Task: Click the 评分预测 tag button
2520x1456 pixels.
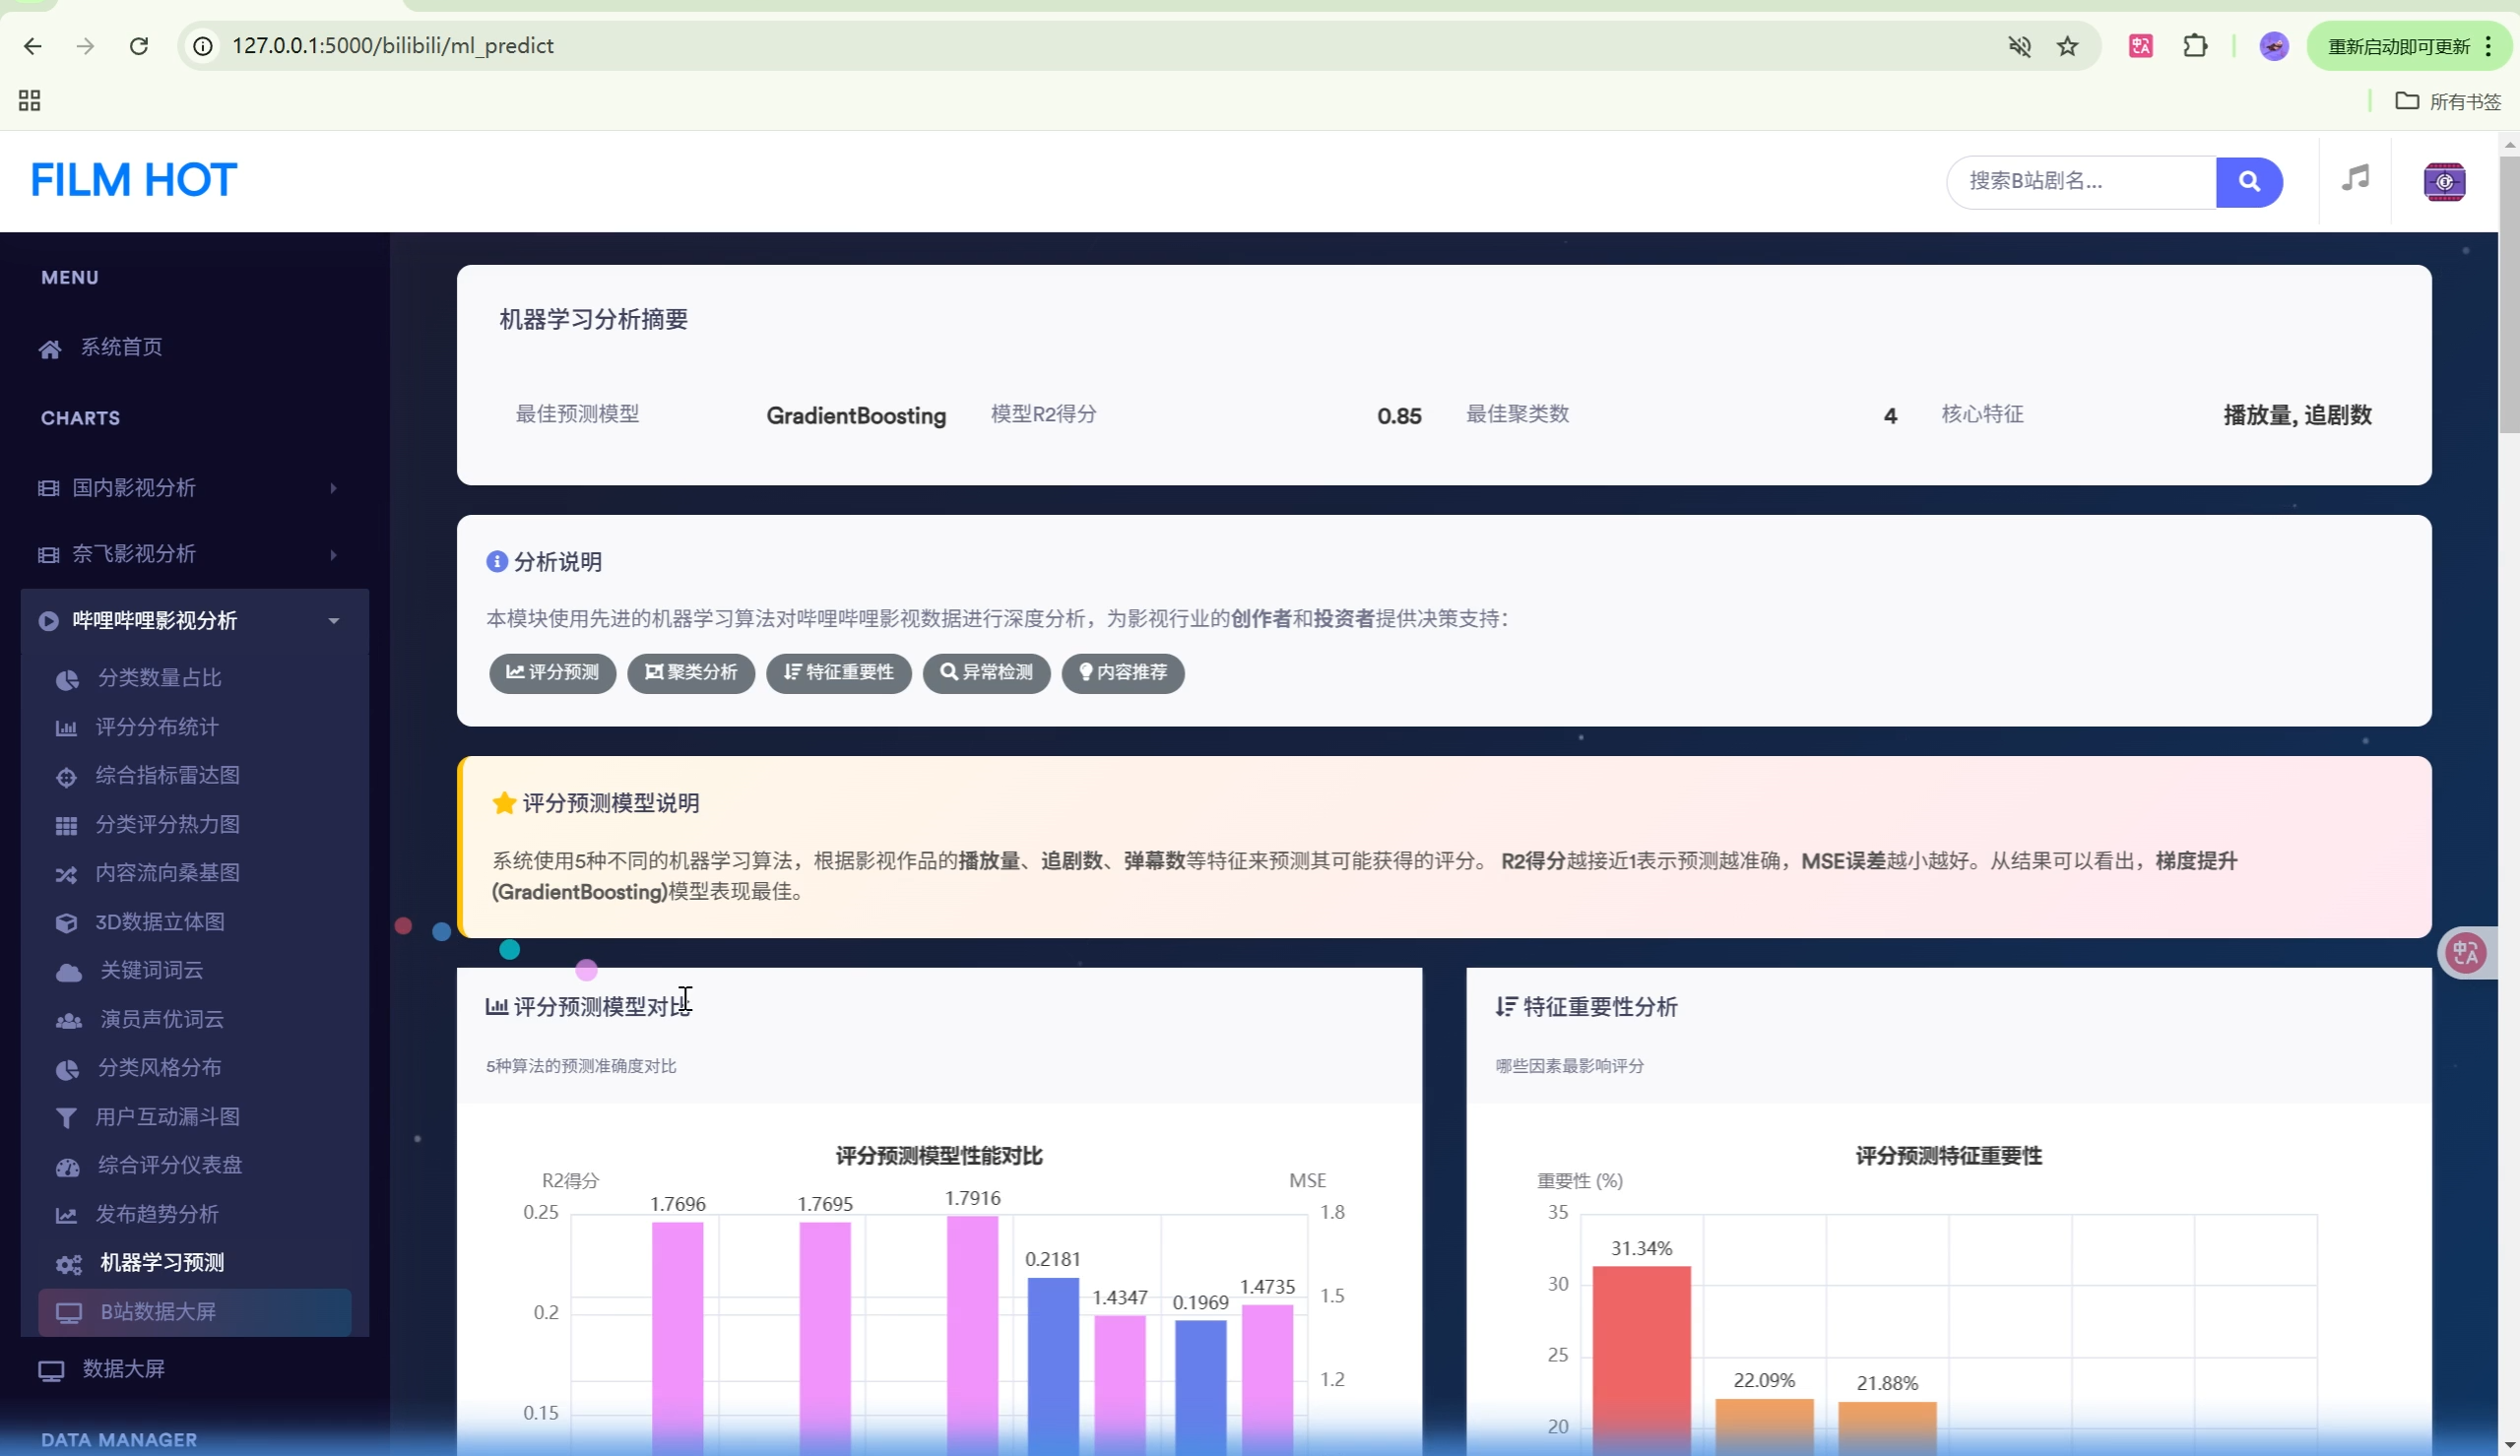Action: point(552,673)
